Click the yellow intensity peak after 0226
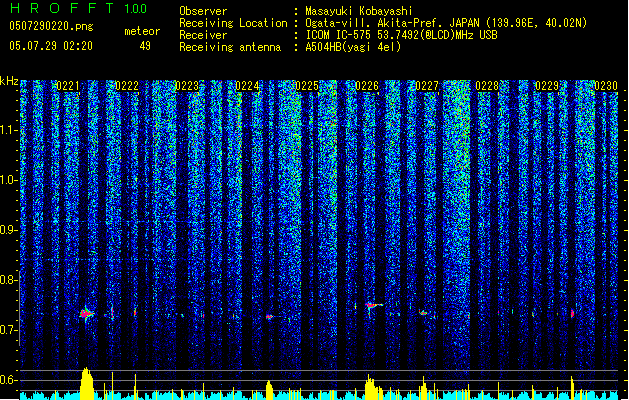Screen dimensions: 629x400 (x=372, y=387)
